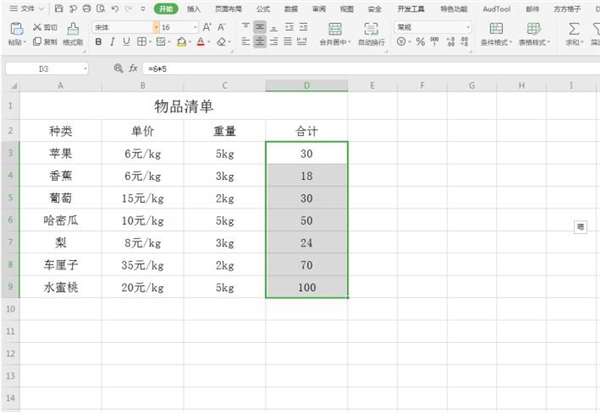Open the font color dropdown arrow
The width and height of the screenshot is (600, 412).
[x=209, y=42]
